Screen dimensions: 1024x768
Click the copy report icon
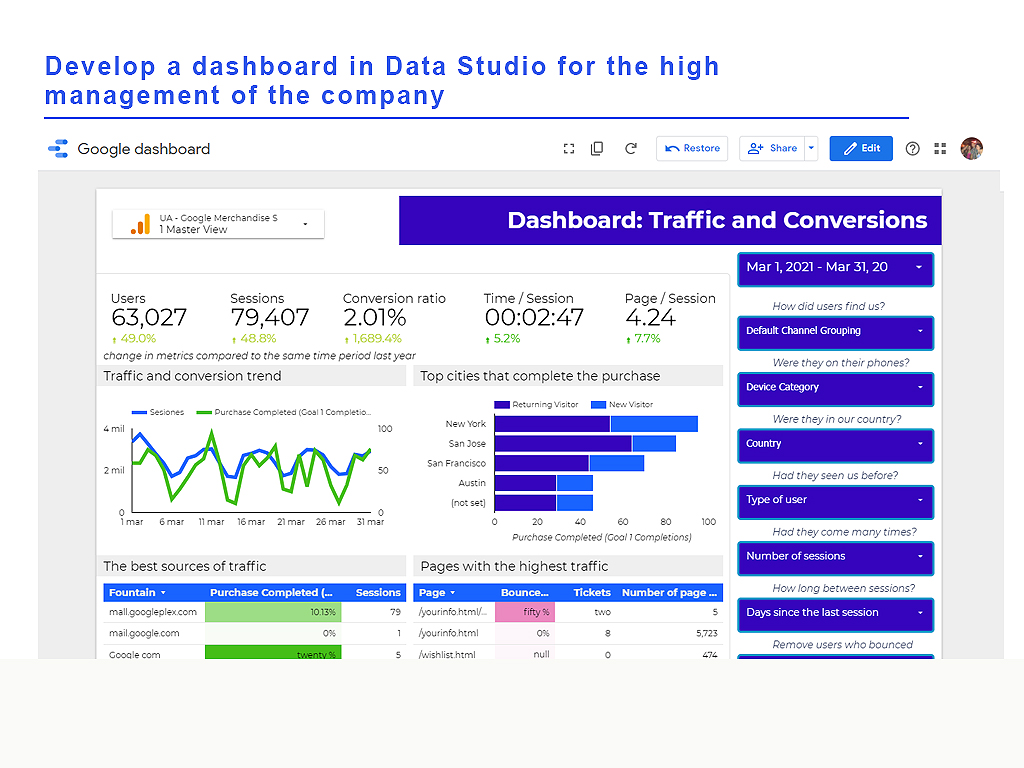pyautogui.click(x=597, y=149)
